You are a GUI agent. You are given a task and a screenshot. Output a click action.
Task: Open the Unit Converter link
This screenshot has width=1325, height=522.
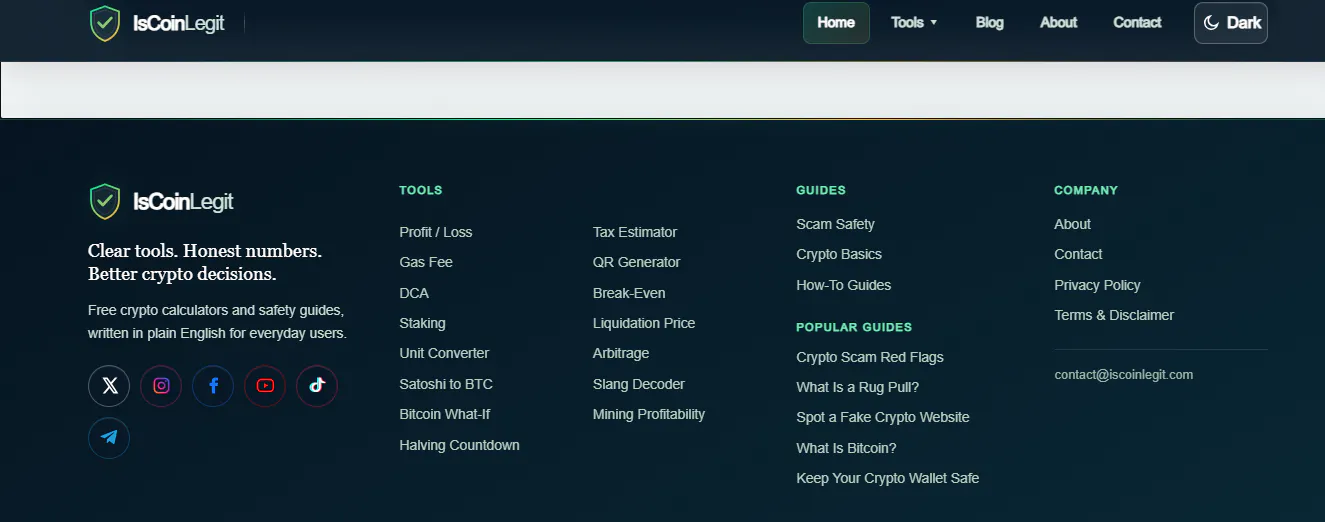click(444, 353)
